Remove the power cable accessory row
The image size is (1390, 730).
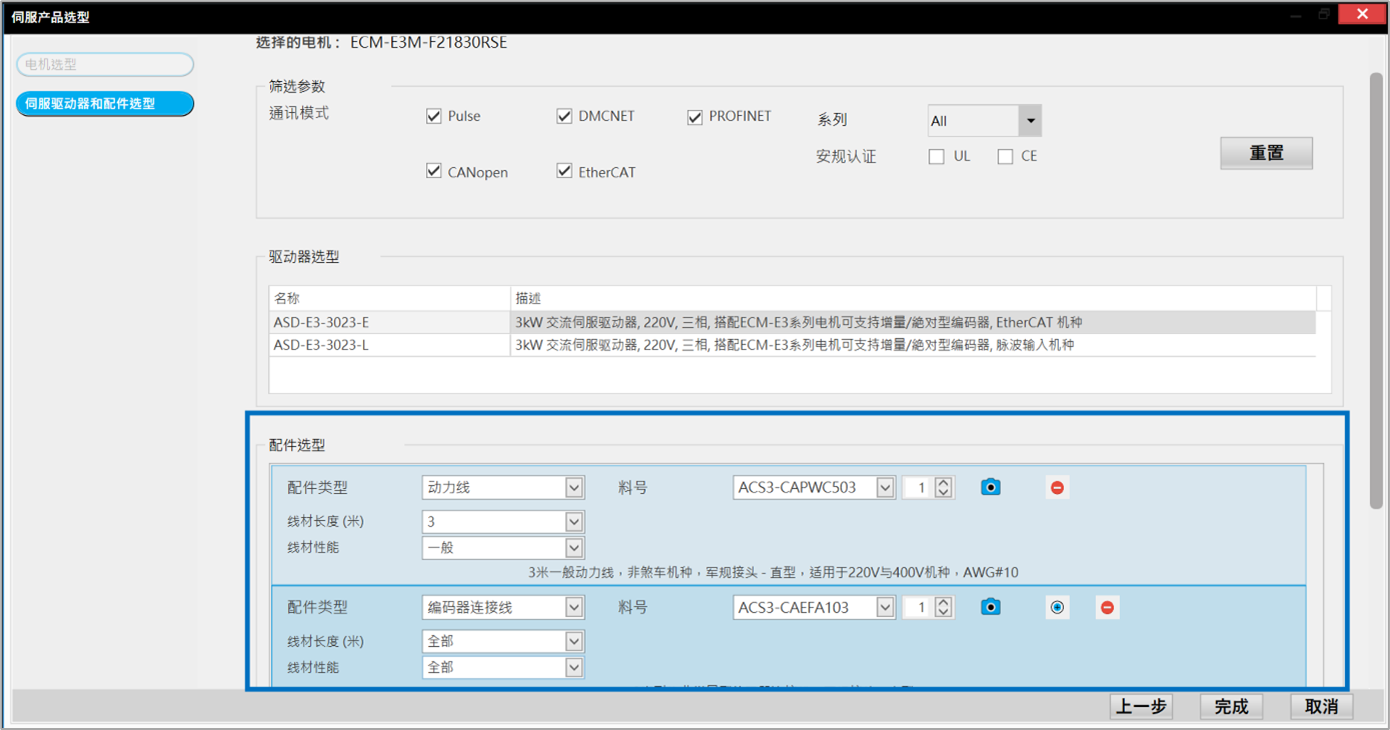coord(1057,488)
